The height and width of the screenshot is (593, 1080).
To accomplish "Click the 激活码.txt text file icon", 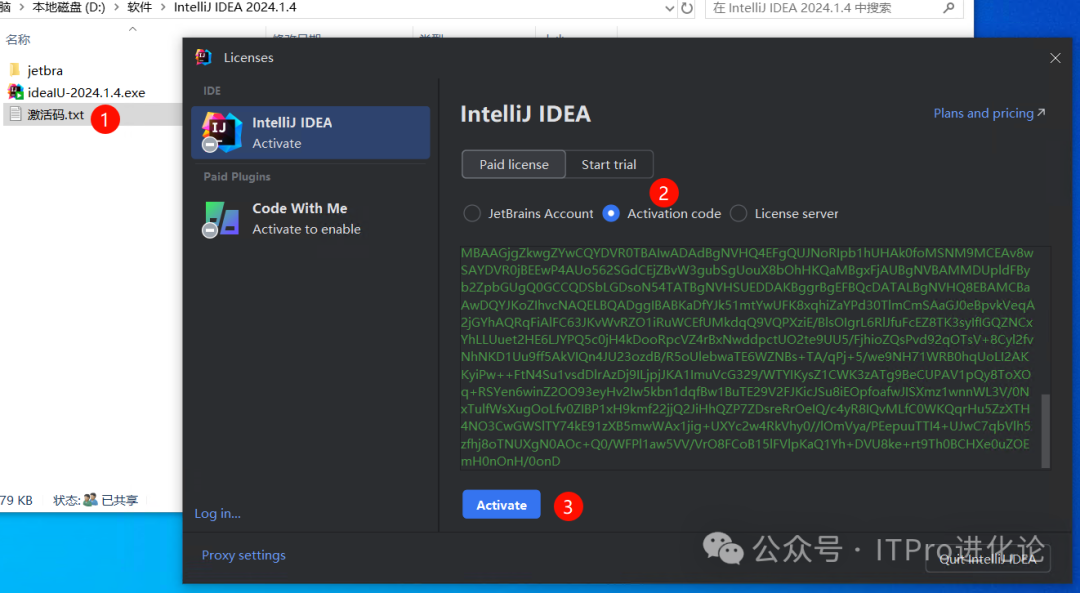I will (x=15, y=114).
